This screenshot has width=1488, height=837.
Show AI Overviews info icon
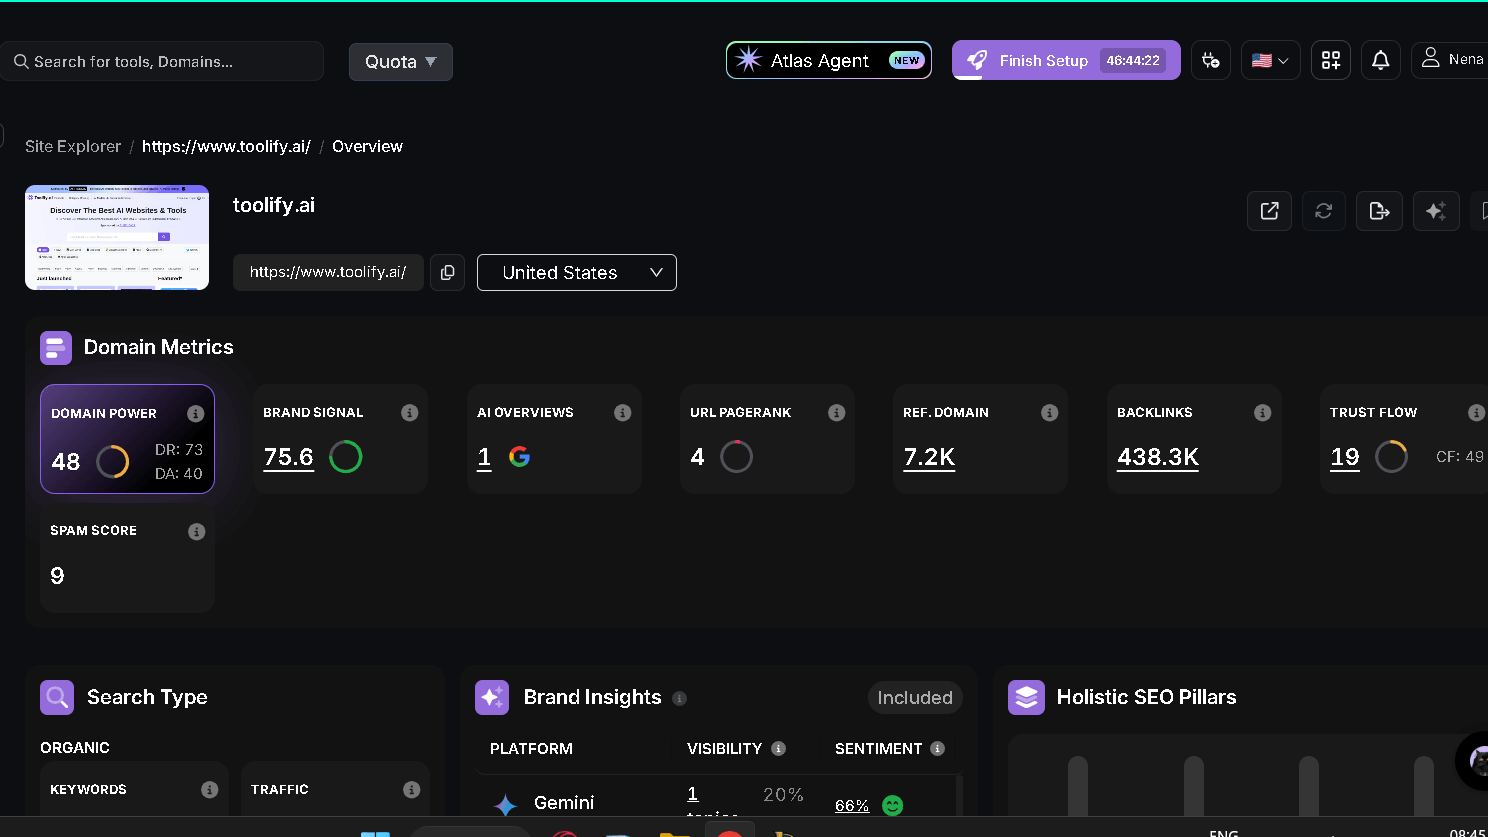point(622,412)
